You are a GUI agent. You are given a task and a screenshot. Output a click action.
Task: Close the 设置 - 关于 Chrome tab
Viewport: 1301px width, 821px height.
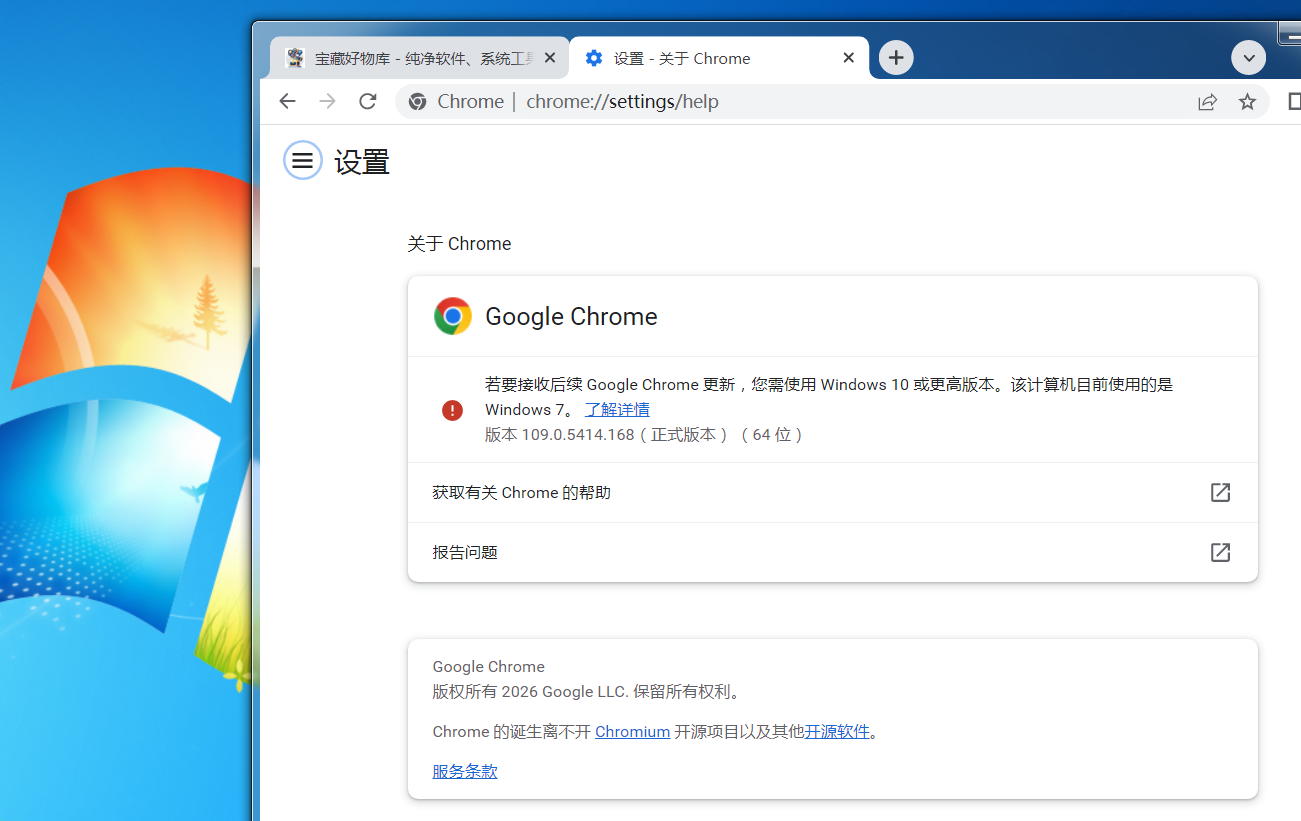[x=848, y=58]
